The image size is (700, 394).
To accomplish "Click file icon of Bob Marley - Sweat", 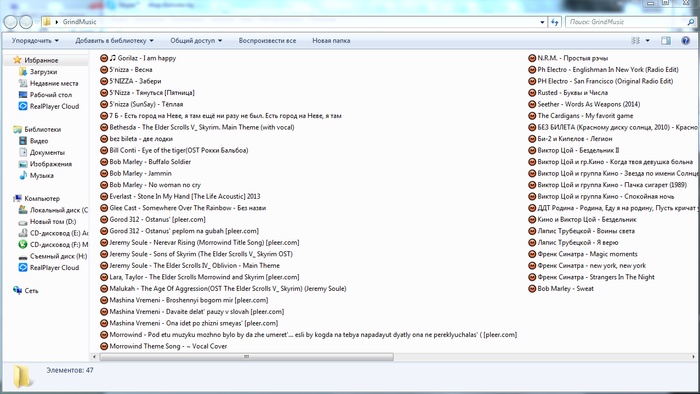I will [532, 289].
